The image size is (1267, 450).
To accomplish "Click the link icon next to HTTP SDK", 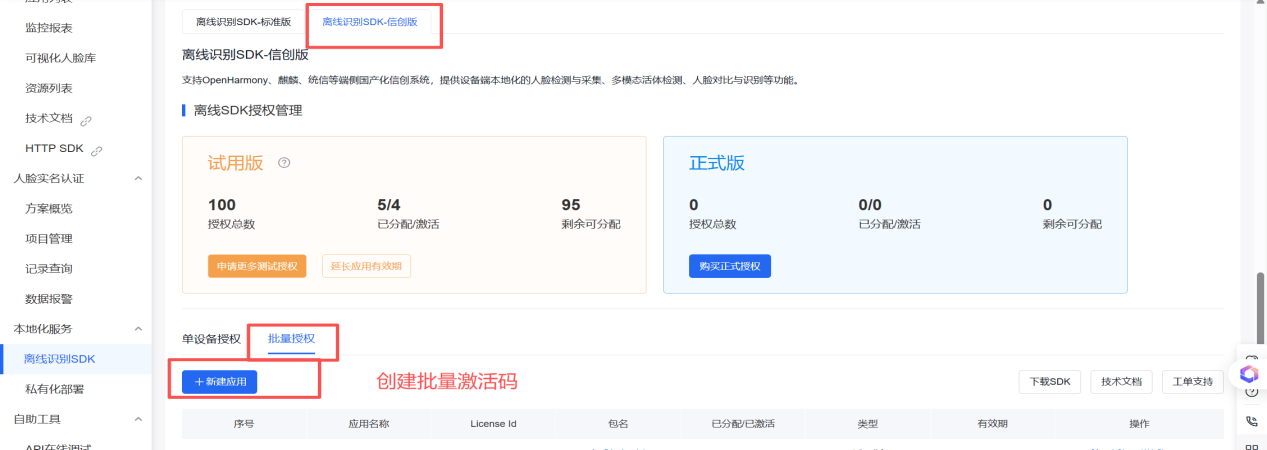I will point(97,151).
